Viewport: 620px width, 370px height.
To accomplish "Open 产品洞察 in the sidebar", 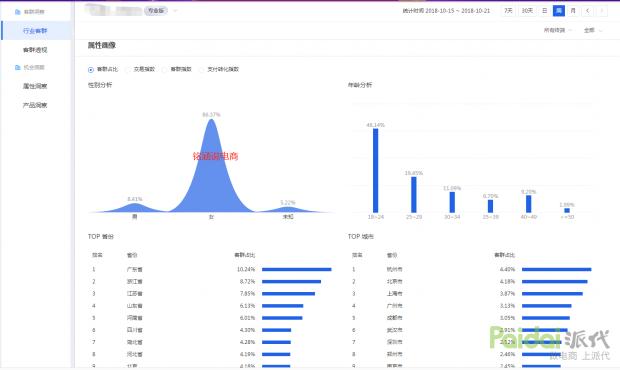I will point(35,105).
